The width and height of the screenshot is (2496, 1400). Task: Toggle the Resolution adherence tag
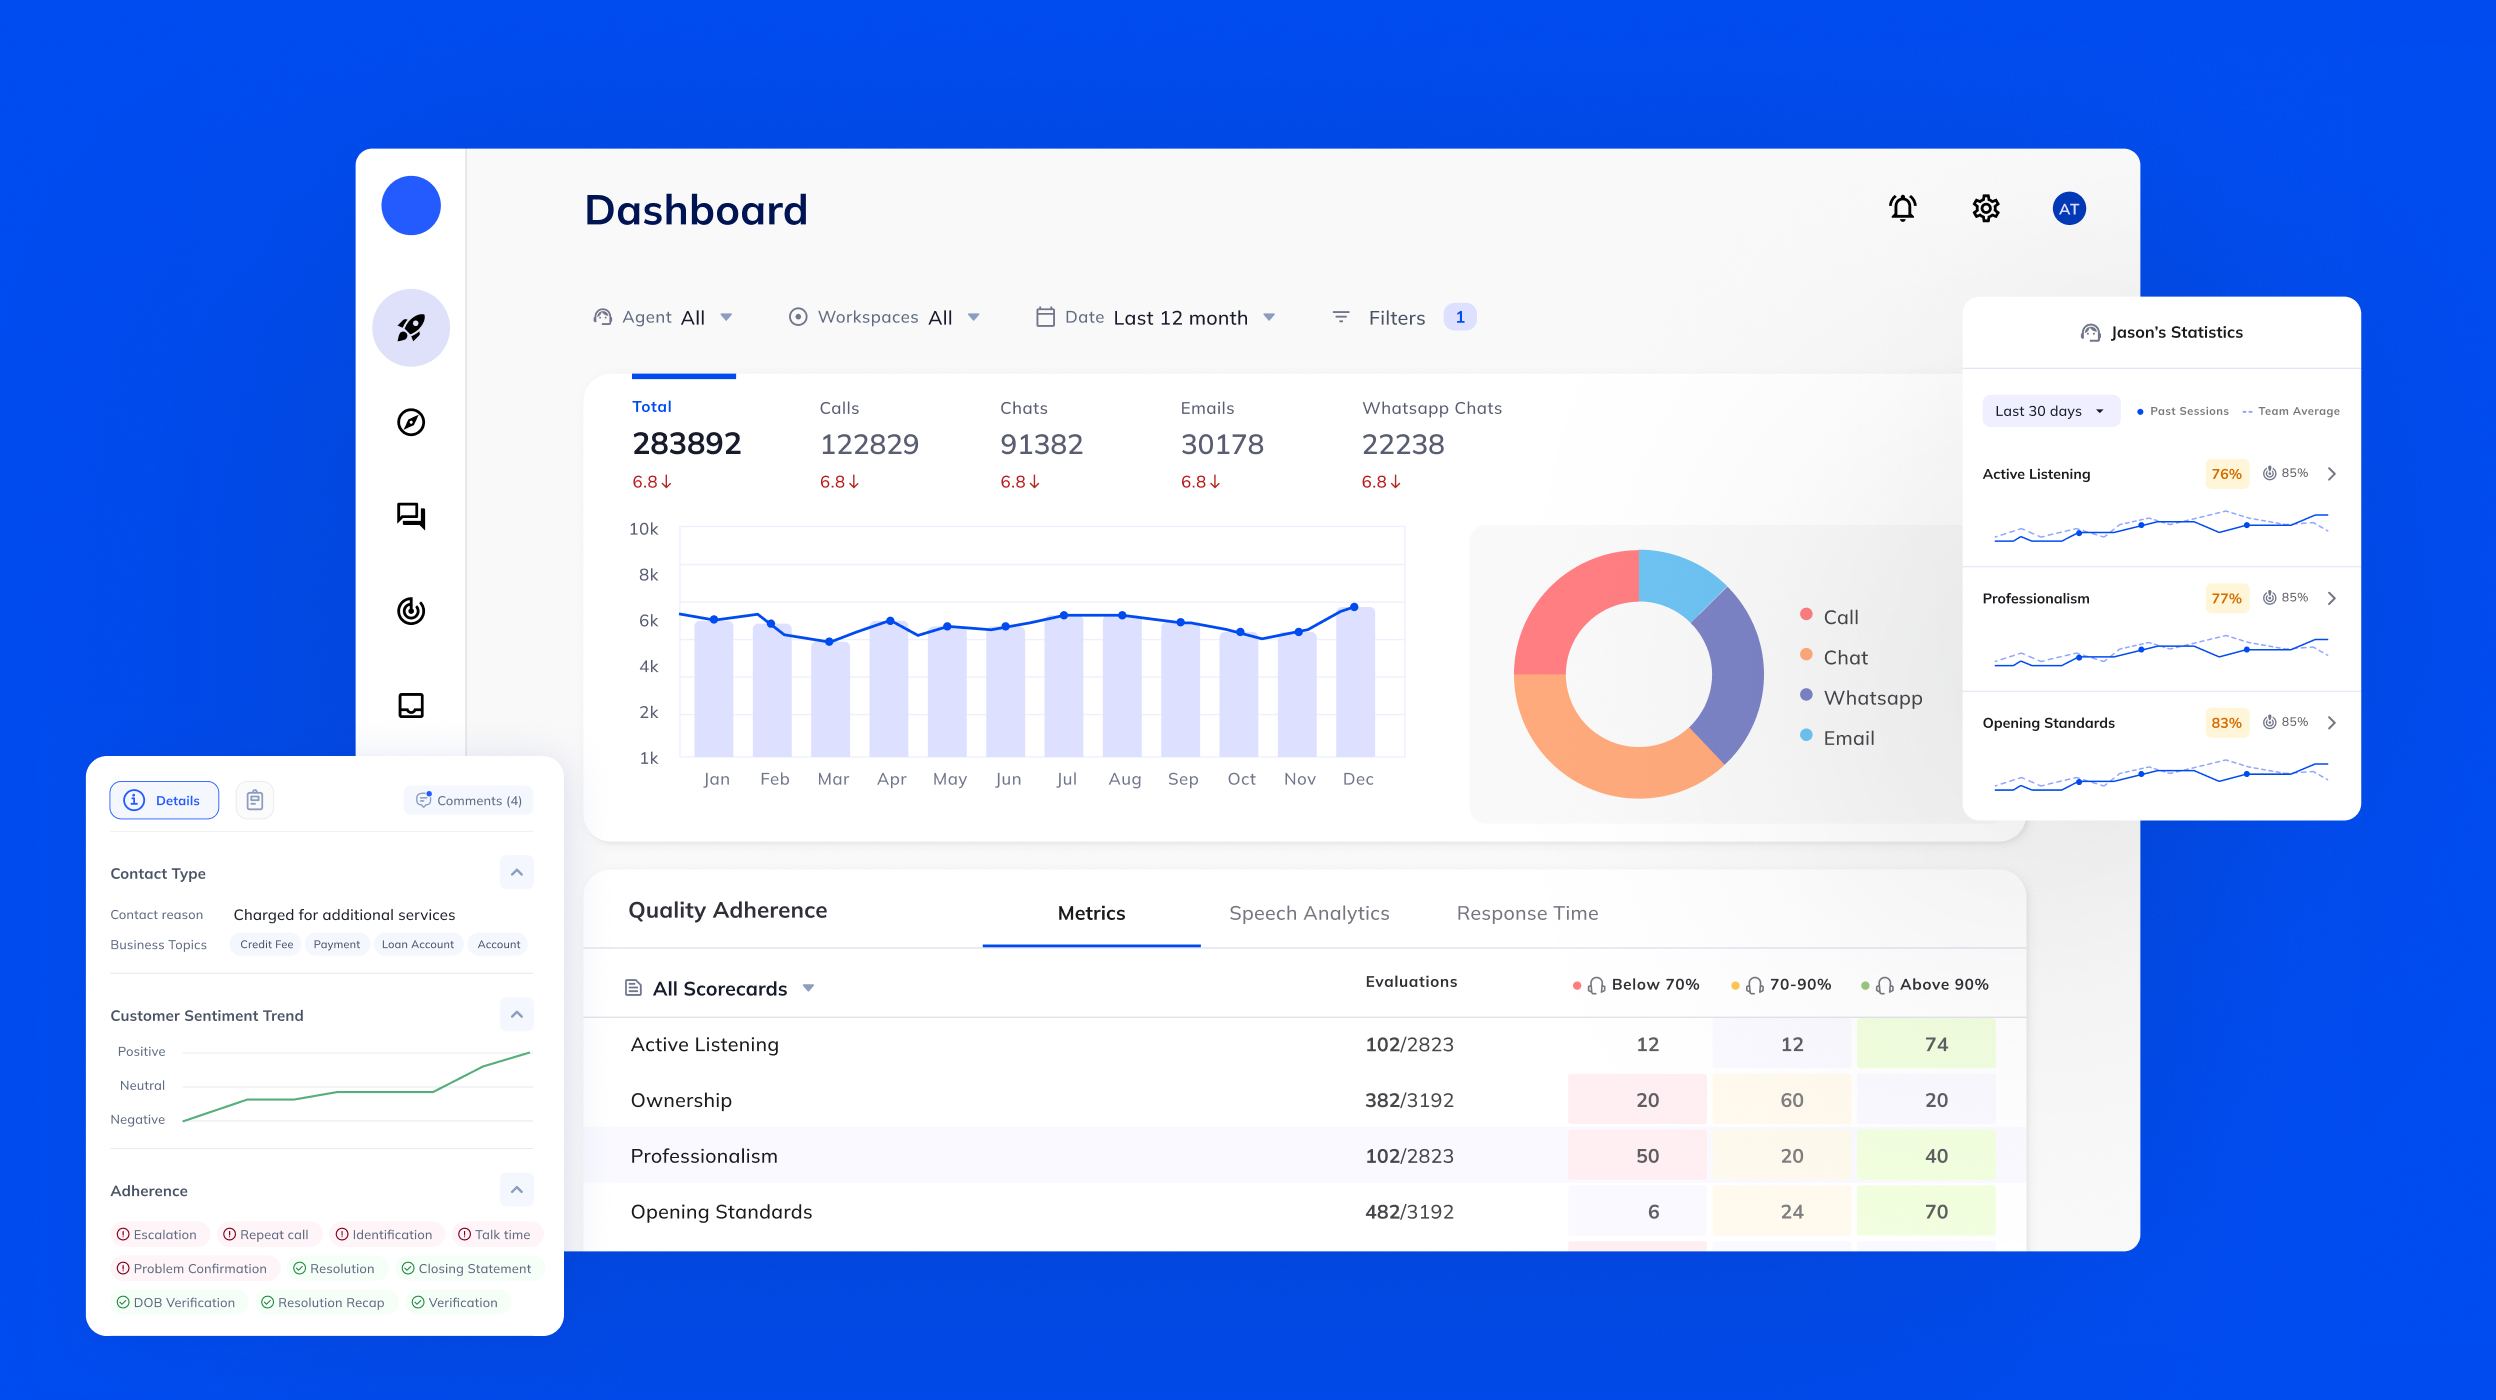click(x=334, y=1268)
